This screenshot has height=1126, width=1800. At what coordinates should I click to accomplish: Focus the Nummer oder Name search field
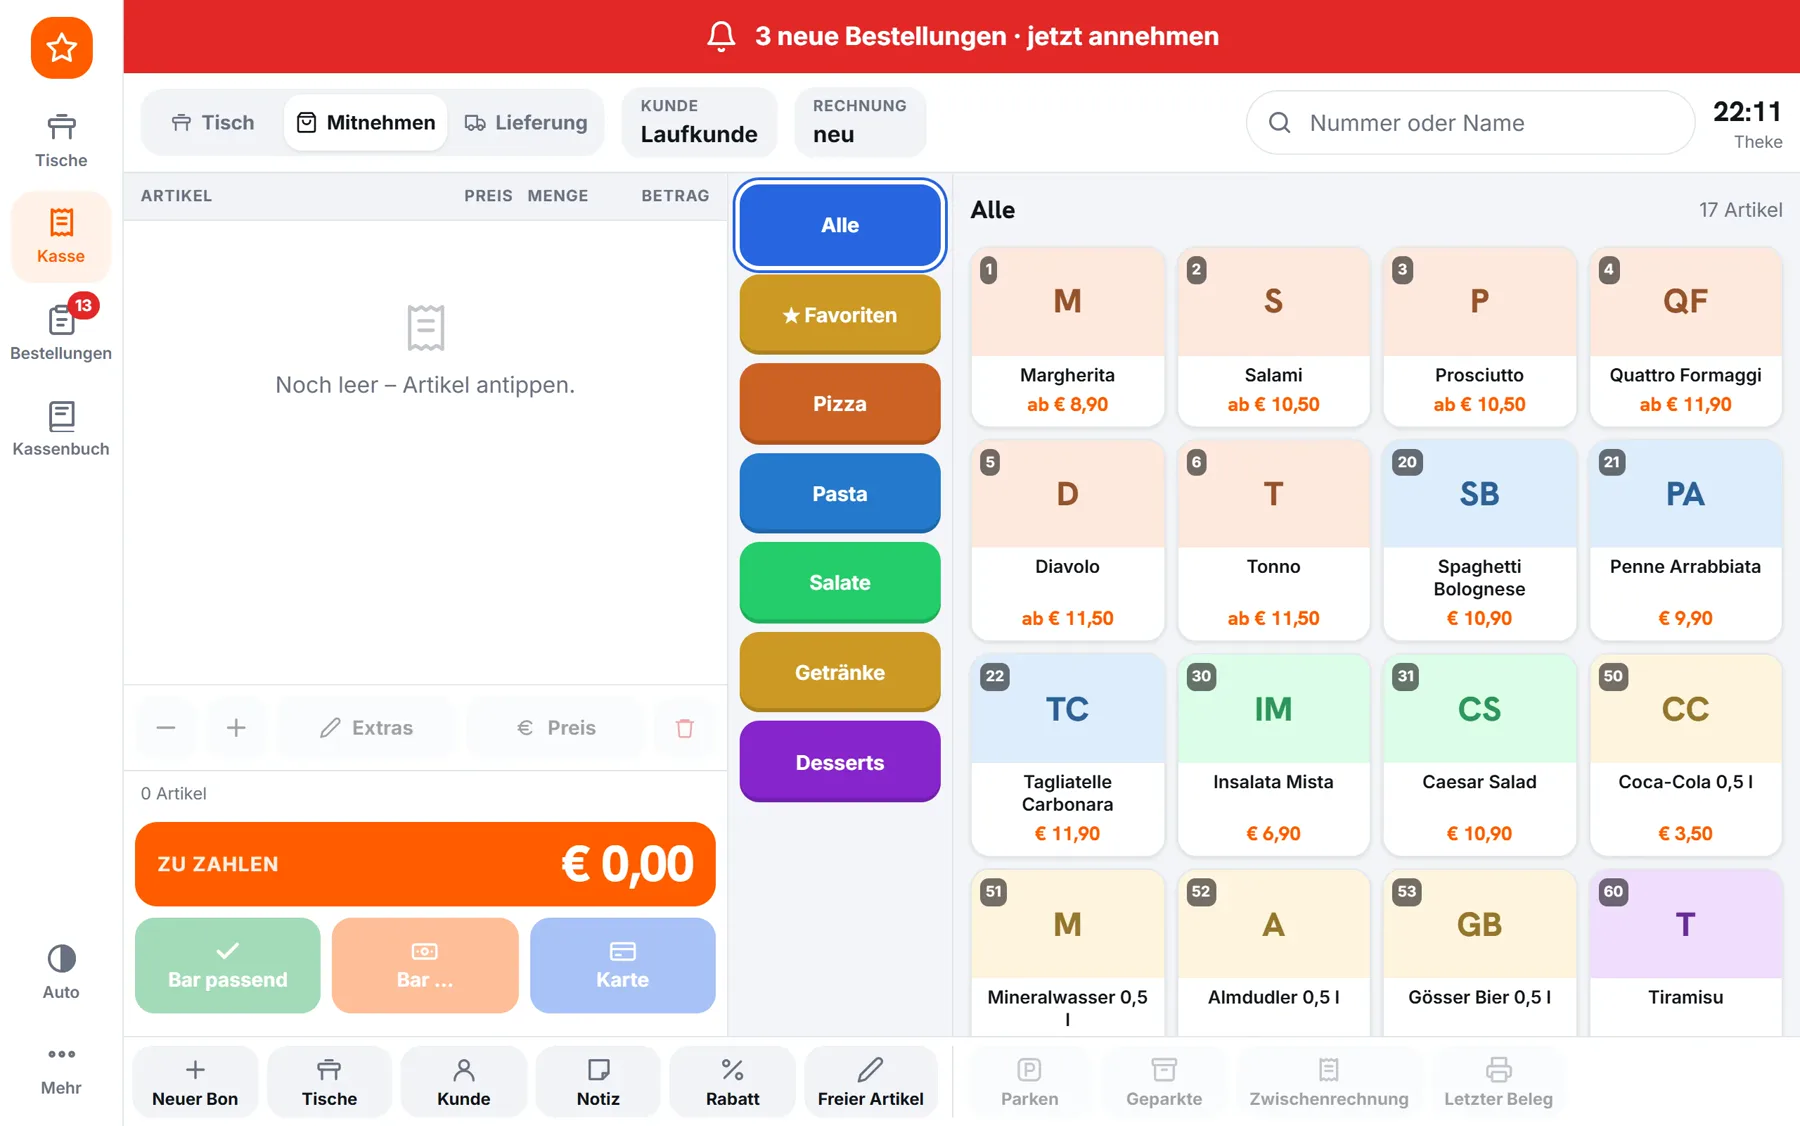(1470, 123)
